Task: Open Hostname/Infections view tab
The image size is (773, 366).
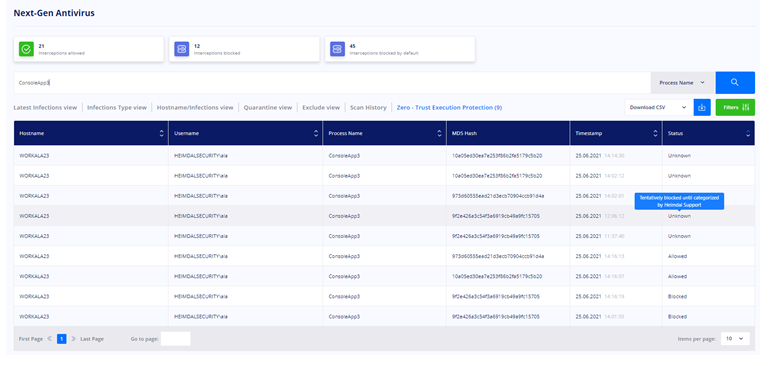Action: click(x=195, y=108)
